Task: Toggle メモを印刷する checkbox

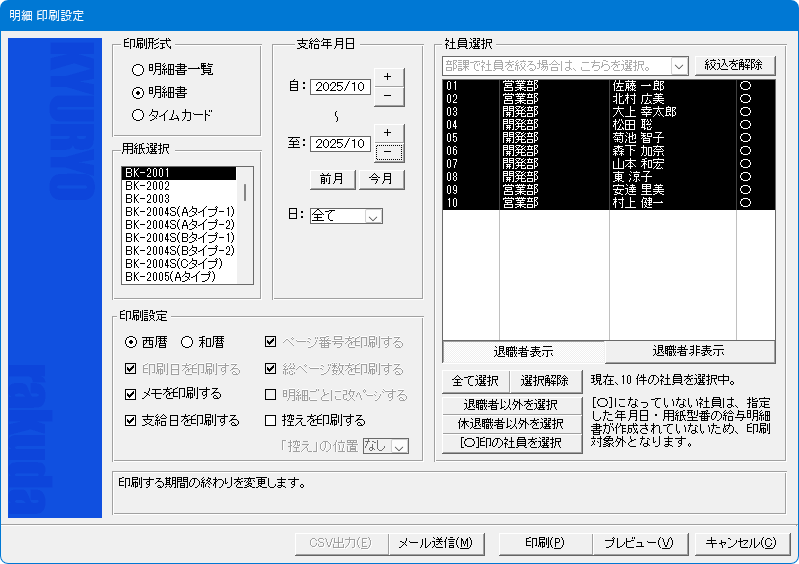Action: pyautogui.click(x=131, y=394)
